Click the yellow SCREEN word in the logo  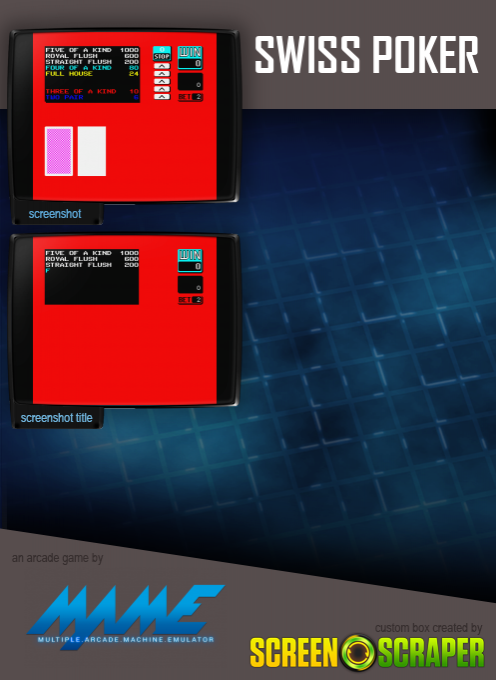(294, 653)
